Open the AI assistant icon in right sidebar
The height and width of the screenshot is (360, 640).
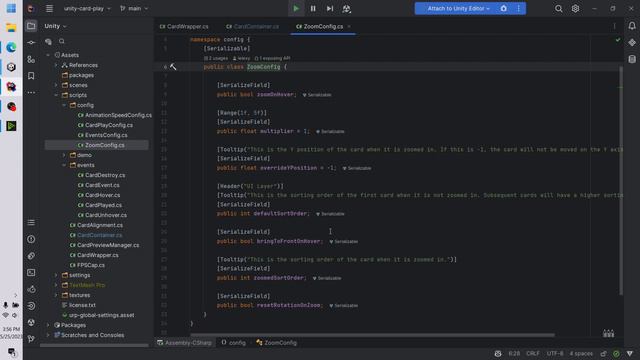[x=632, y=42]
